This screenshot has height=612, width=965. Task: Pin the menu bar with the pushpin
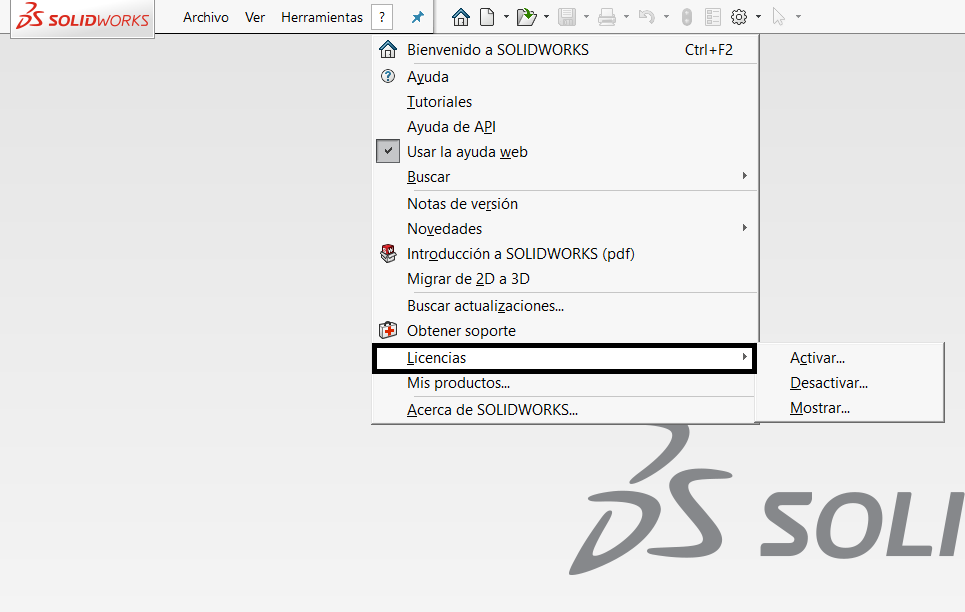(418, 17)
